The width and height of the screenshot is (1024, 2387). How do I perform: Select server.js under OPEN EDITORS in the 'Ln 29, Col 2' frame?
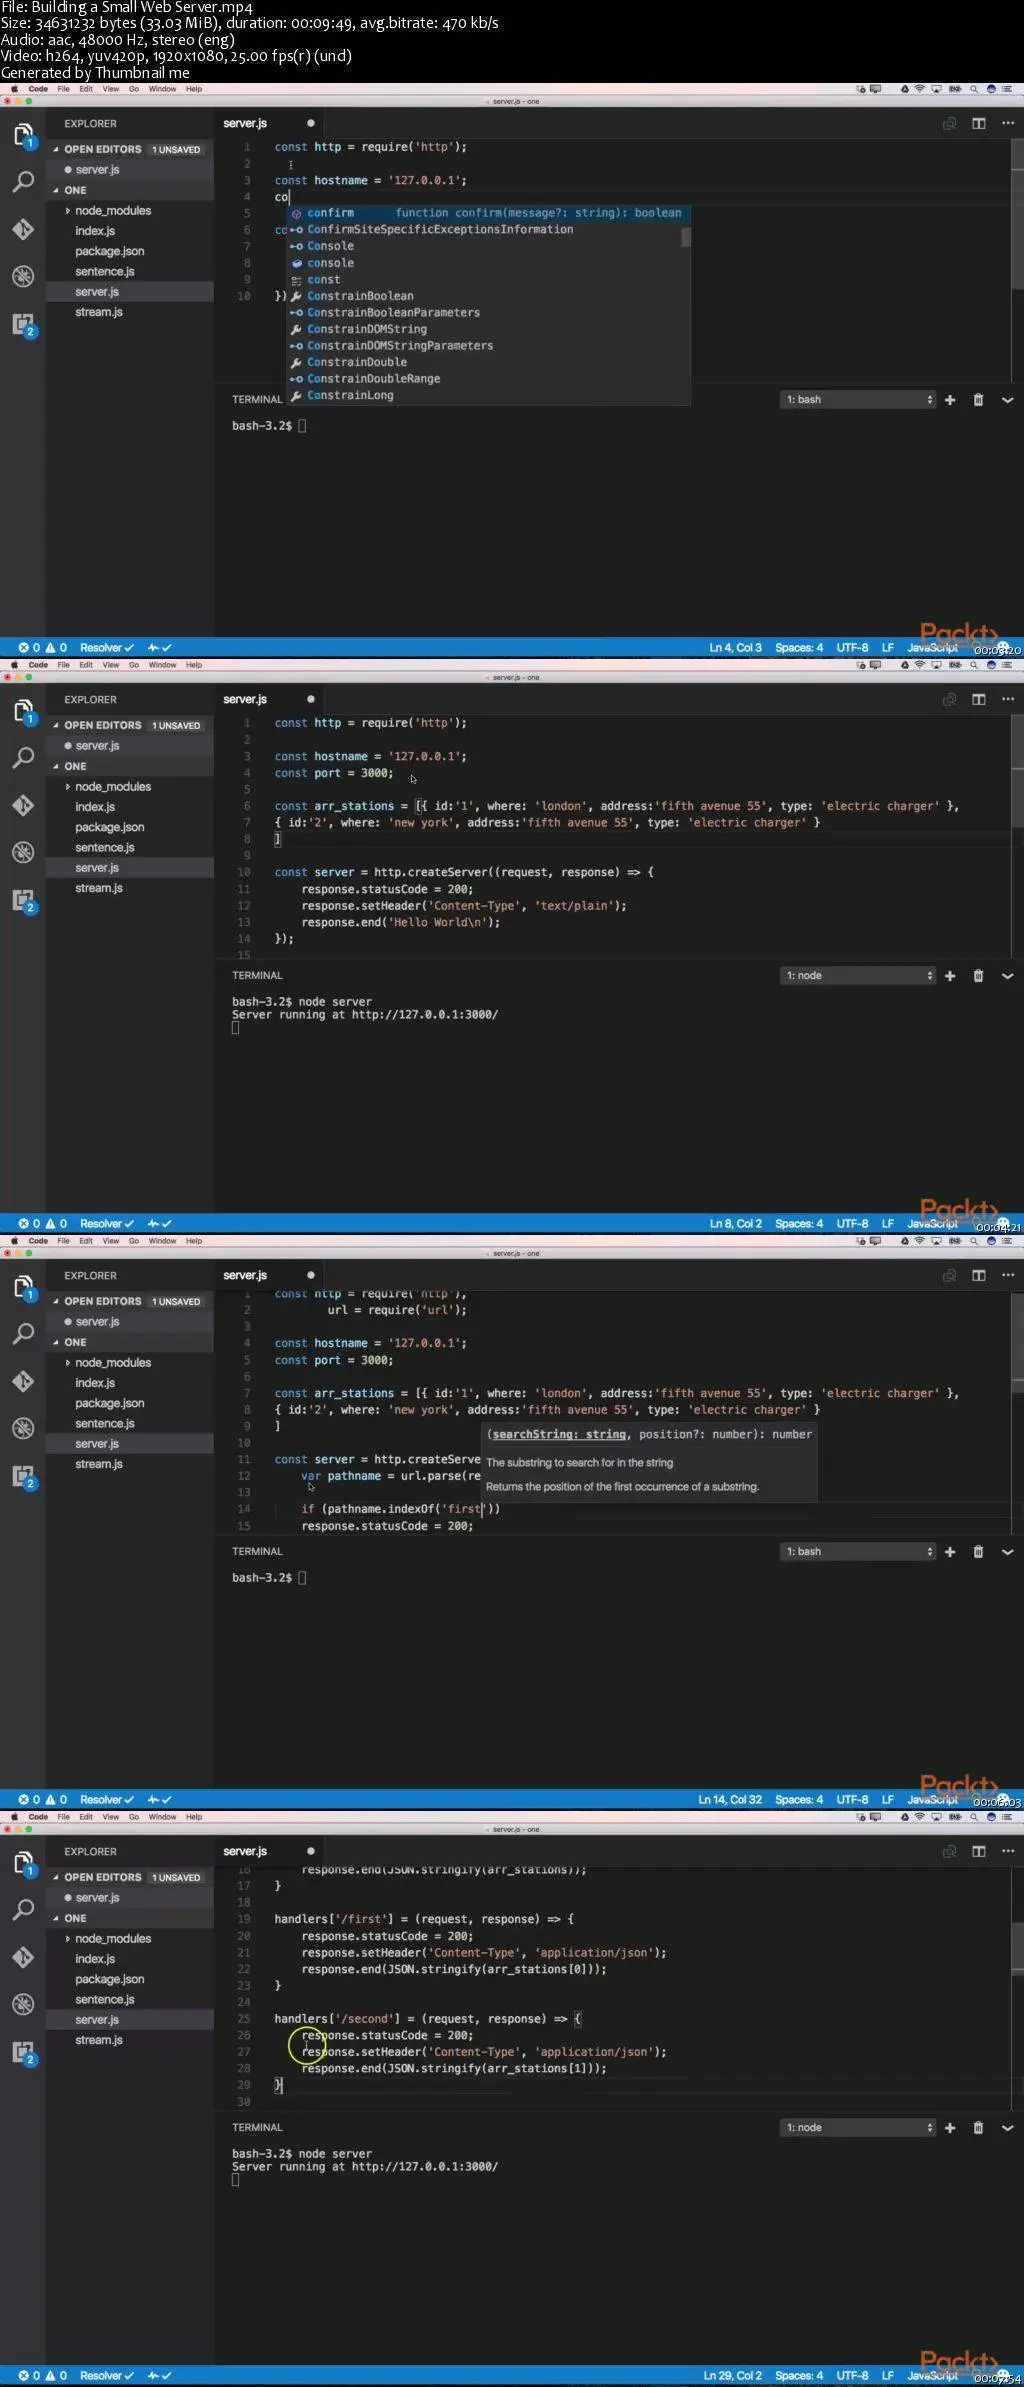[x=97, y=1898]
